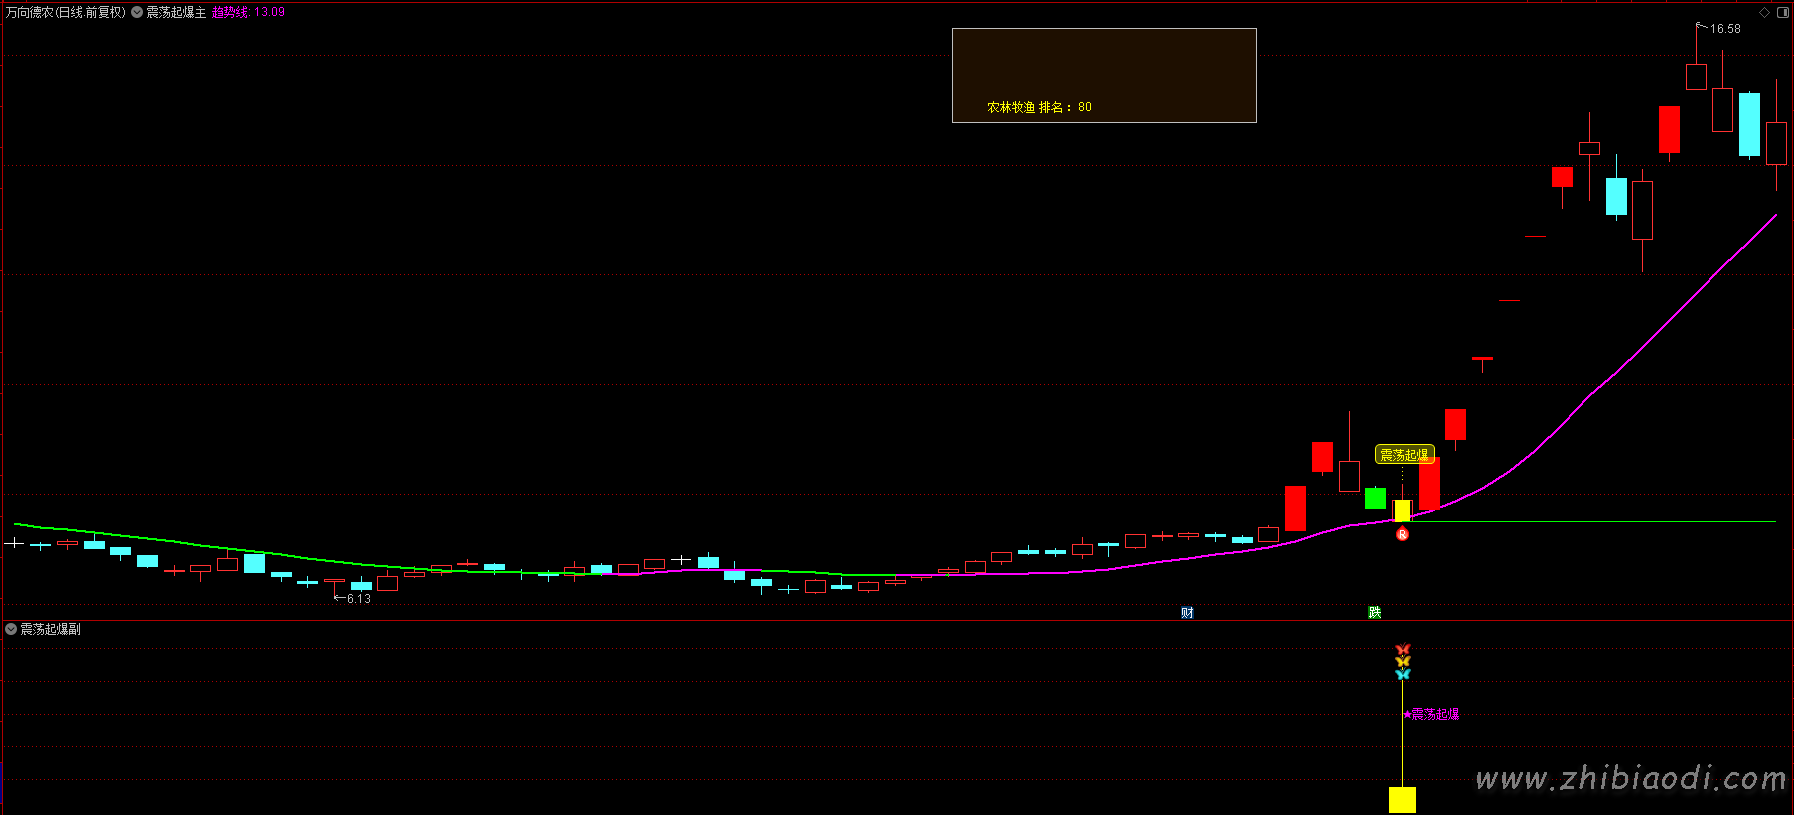The height and width of the screenshot is (815, 1794).
Task: Click the 财 marker on the time axis
Action: 1187,612
